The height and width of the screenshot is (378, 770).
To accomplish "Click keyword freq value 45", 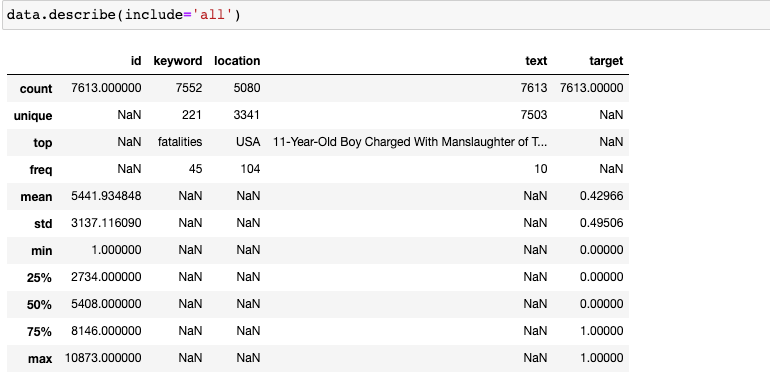I will click(x=196, y=169).
